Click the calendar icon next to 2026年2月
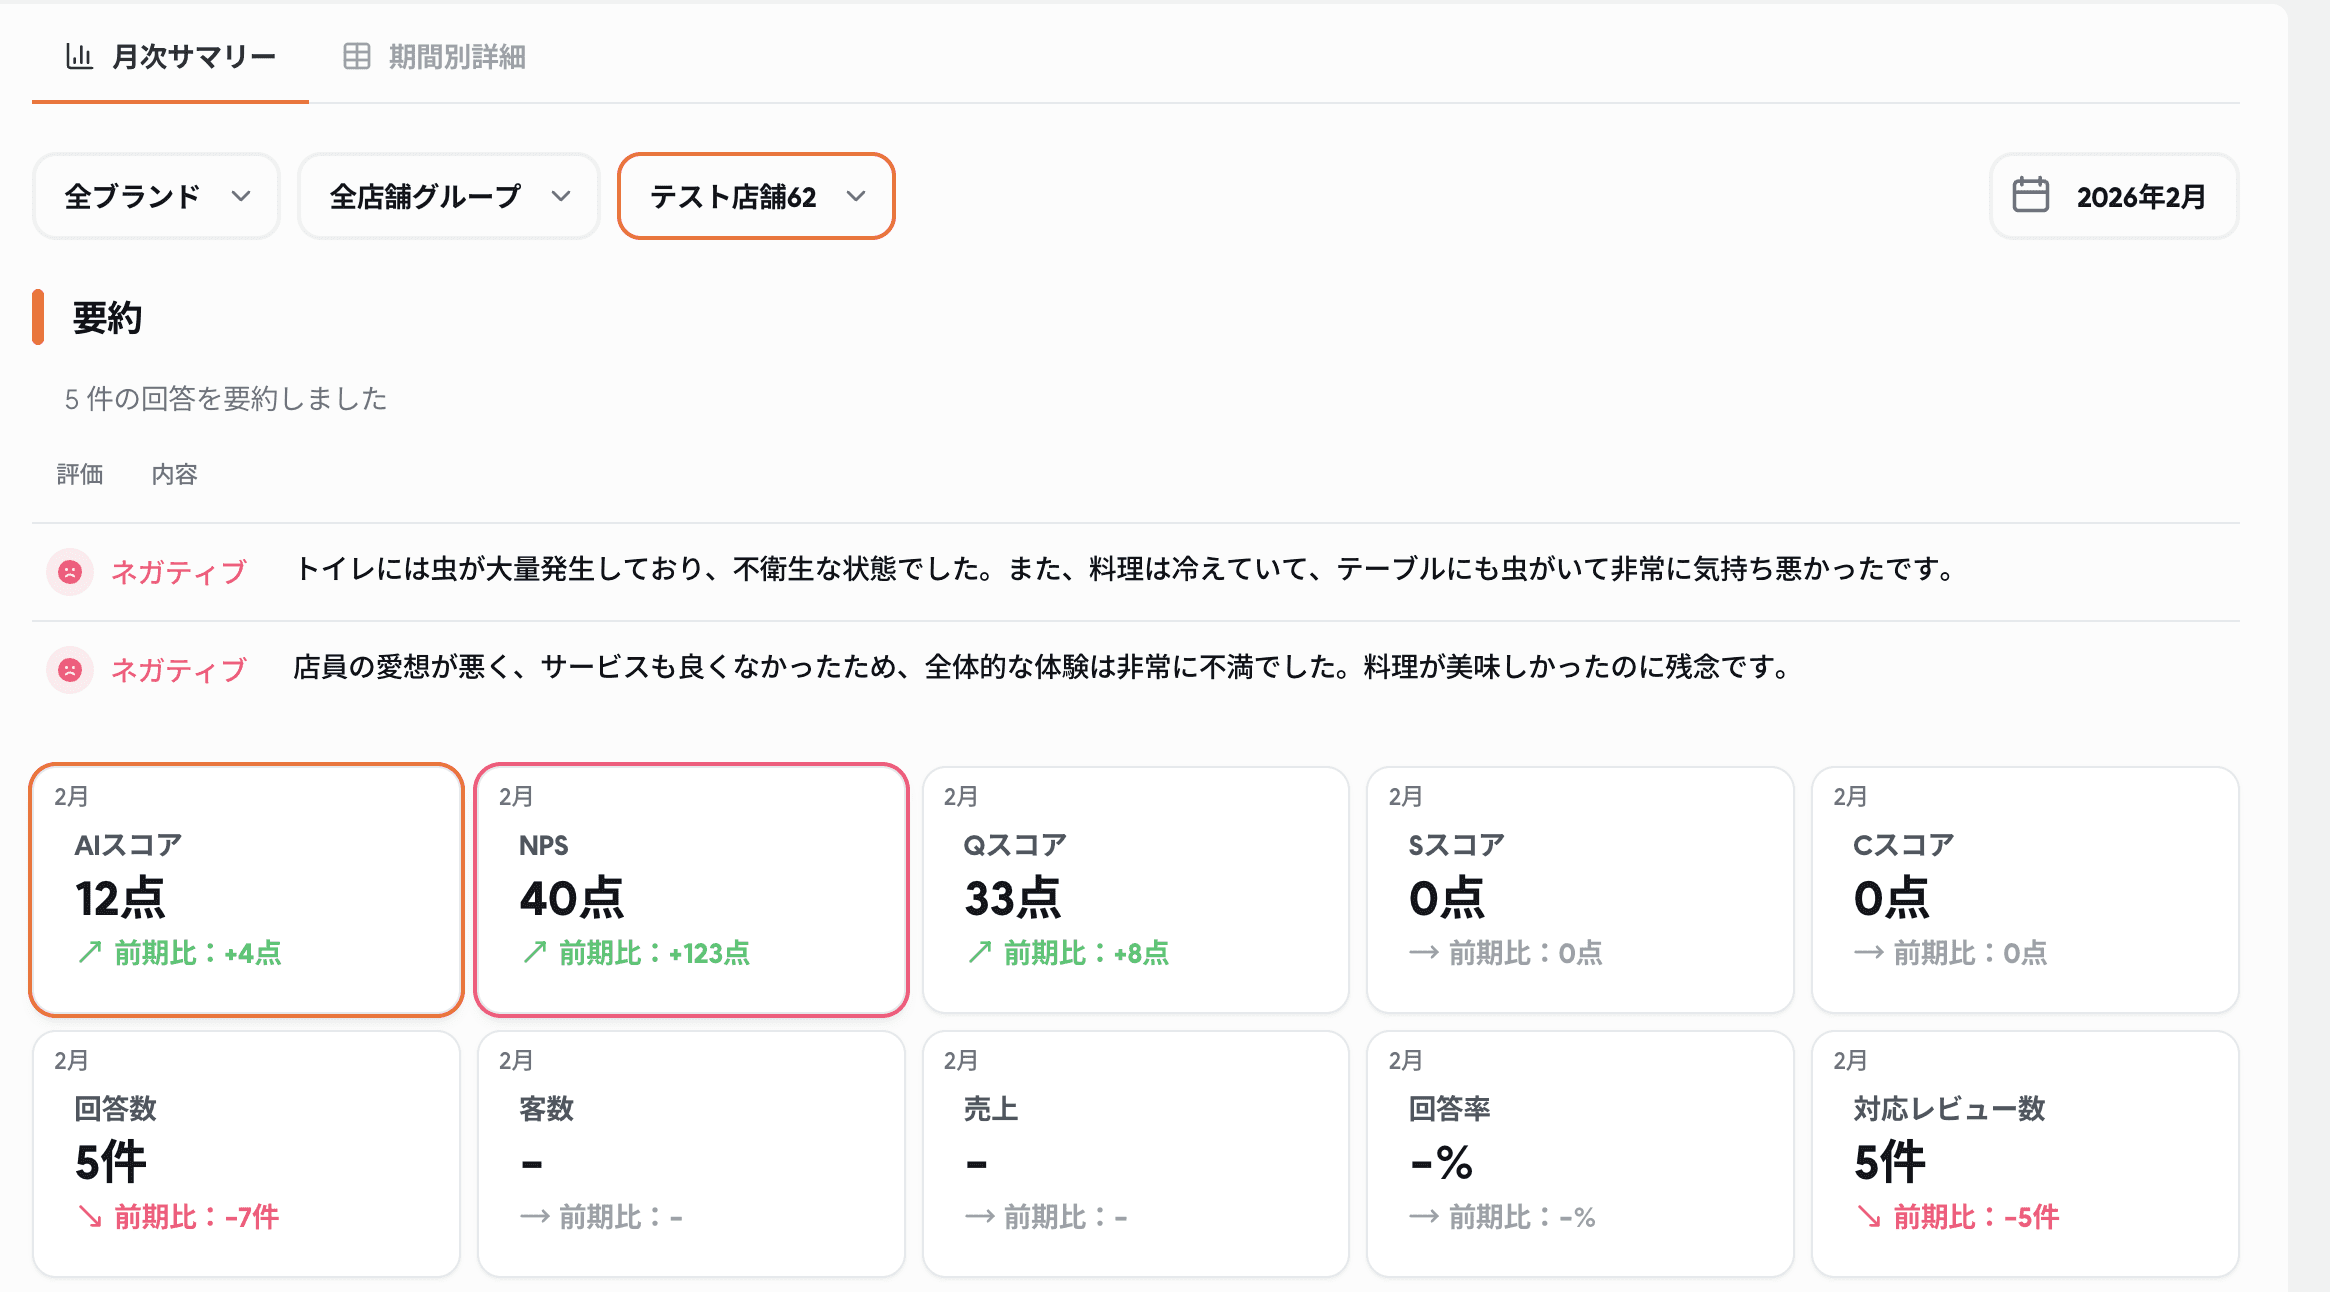 2030,195
